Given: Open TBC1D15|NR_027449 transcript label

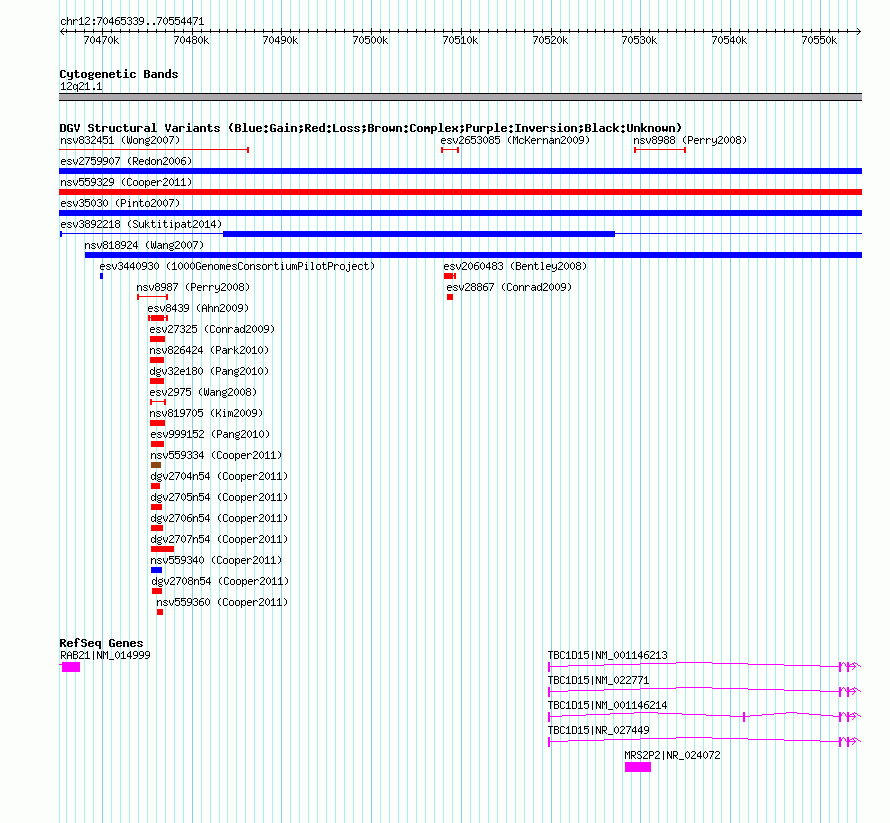Looking at the screenshot, I should point(598,730).
